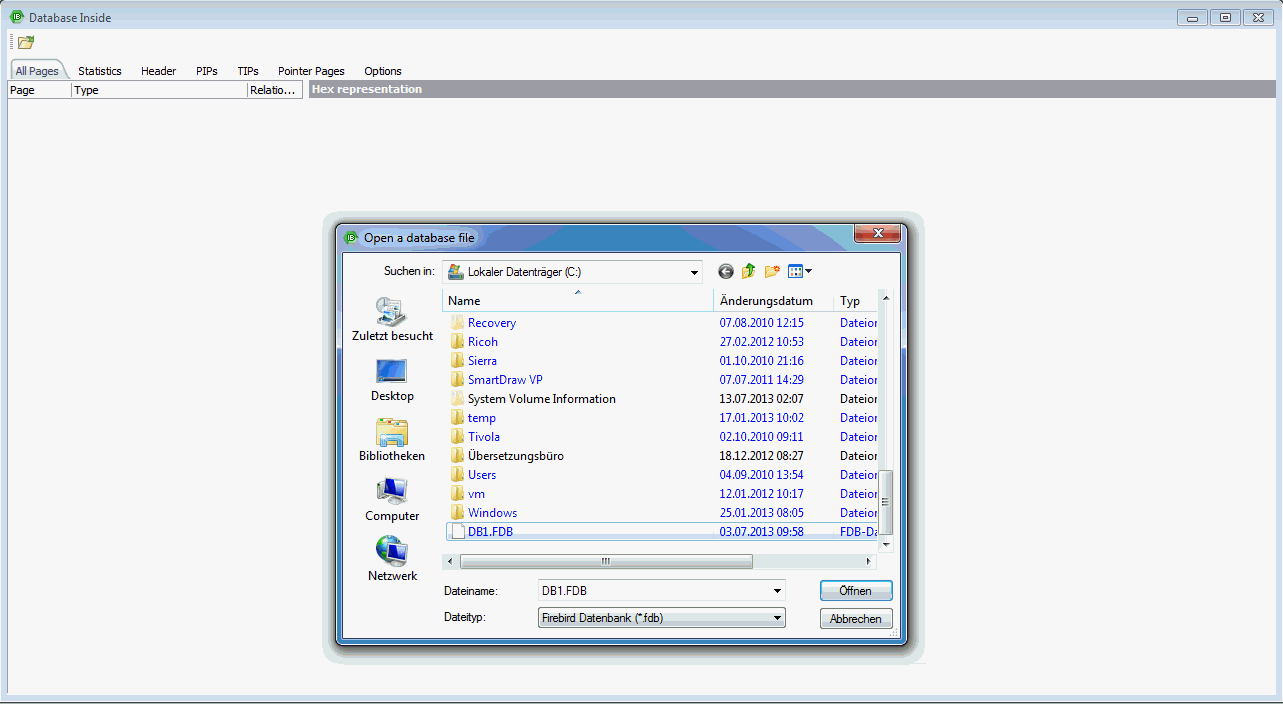Go back using the dialog back arrow
The height and width of the screenshot is (704, 1283).
coord(726,271)
